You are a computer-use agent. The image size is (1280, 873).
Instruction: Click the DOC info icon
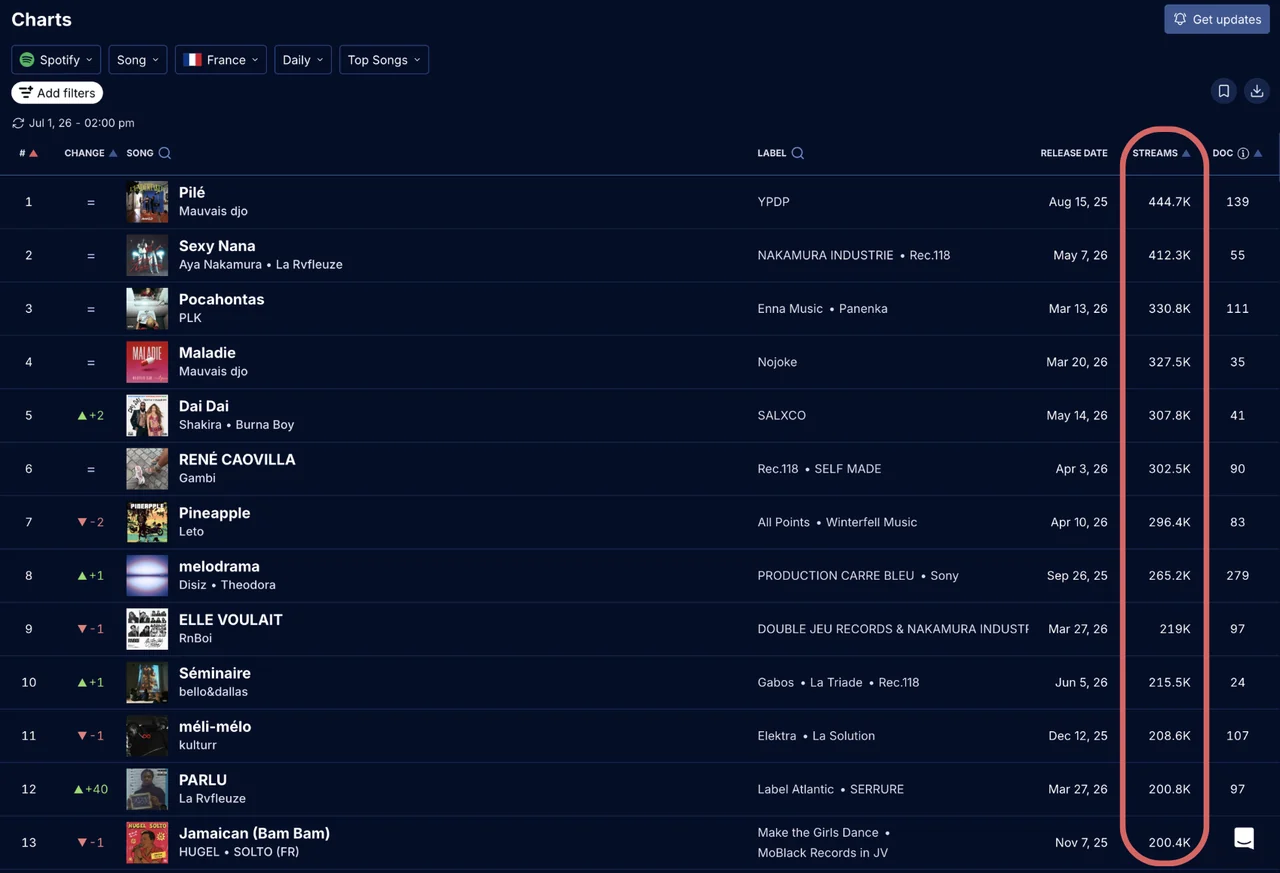pos(1243,153)
